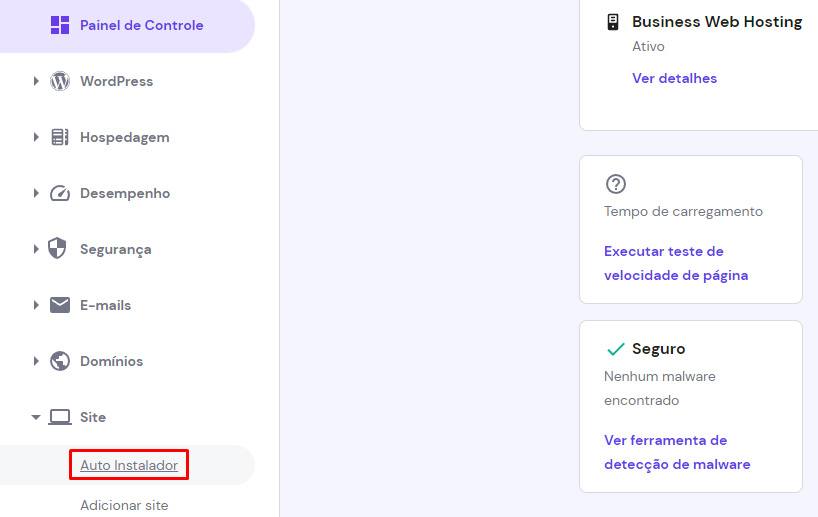Image resolution: width=818 pixels, height=517 pixels.
Task: Open Painel de Controle menu item
Action: point(141,25)
